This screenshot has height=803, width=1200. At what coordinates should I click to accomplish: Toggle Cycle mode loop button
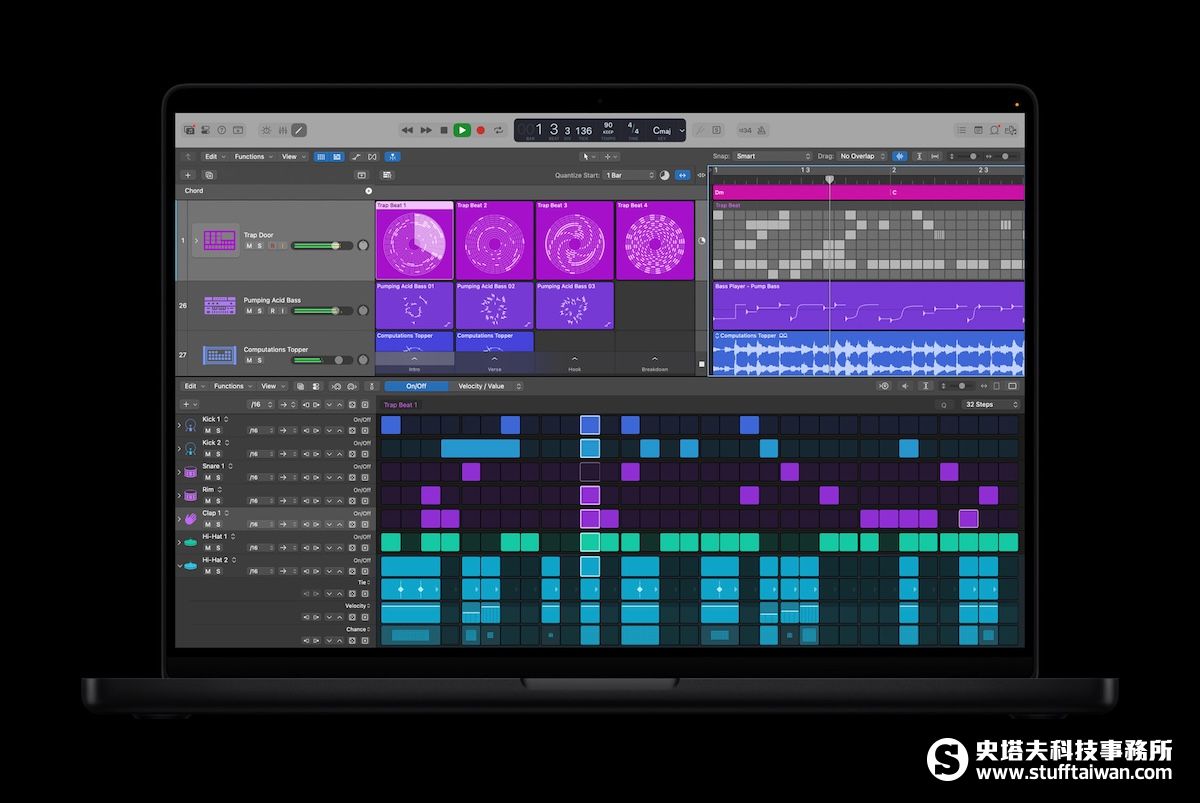pos(498,130)
